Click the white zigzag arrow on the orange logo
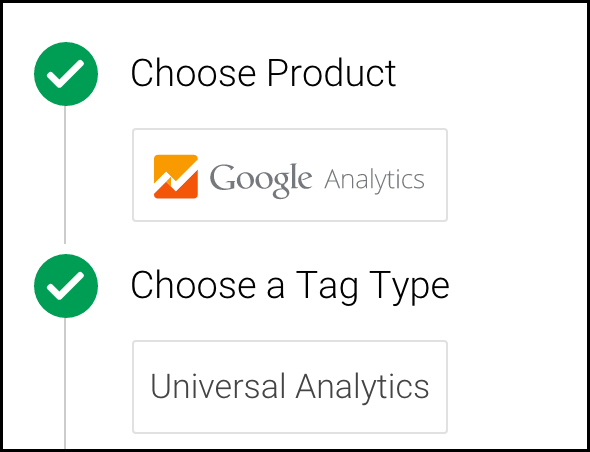The width and height of the screenshot is (590, 452). pos(176,177)
